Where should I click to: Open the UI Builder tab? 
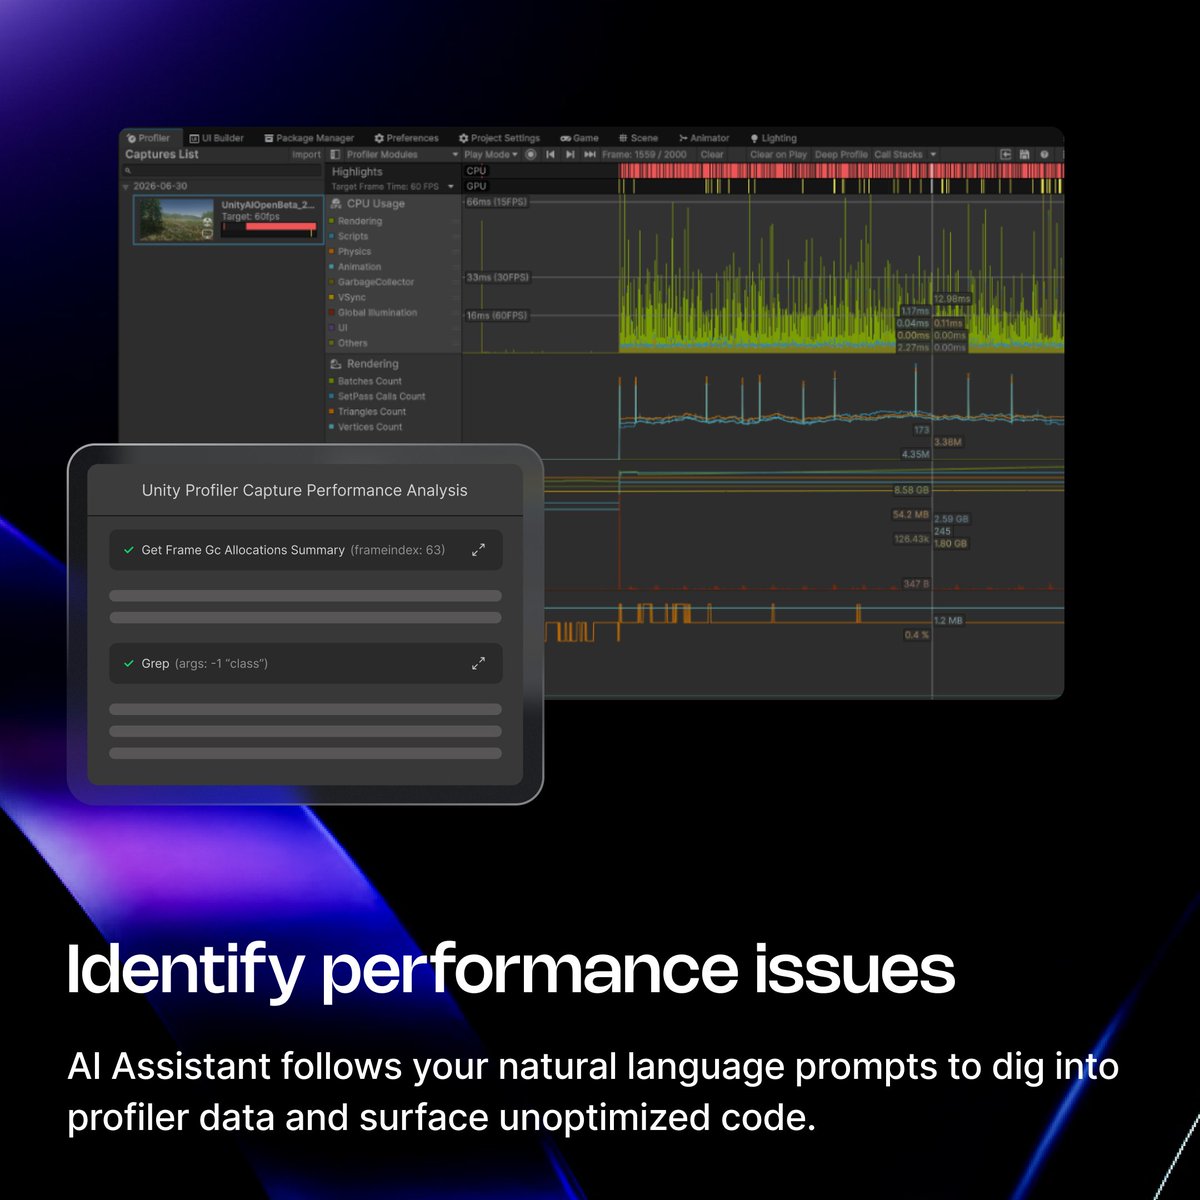[217, 138]
